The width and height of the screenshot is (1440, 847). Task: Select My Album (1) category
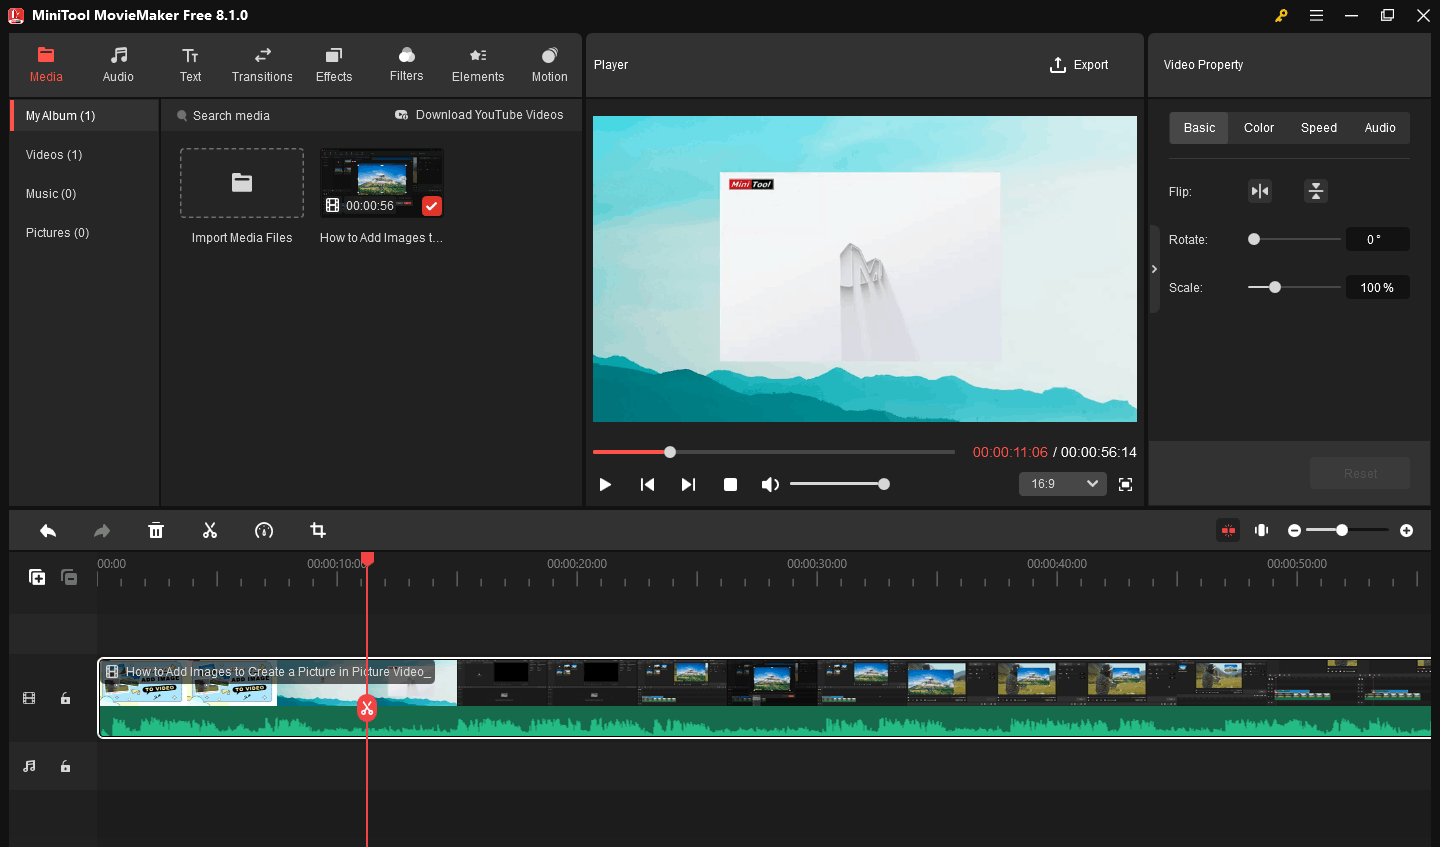click(85, 116)
